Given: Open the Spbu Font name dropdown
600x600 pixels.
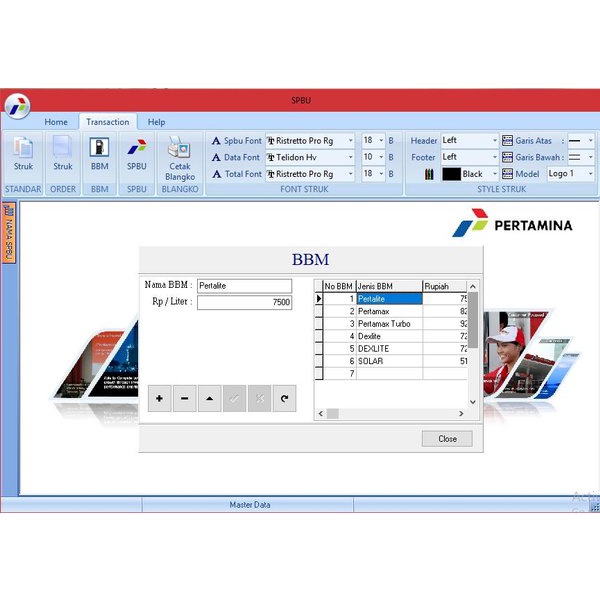Looking at the screenshot, I should click(350, 140).
